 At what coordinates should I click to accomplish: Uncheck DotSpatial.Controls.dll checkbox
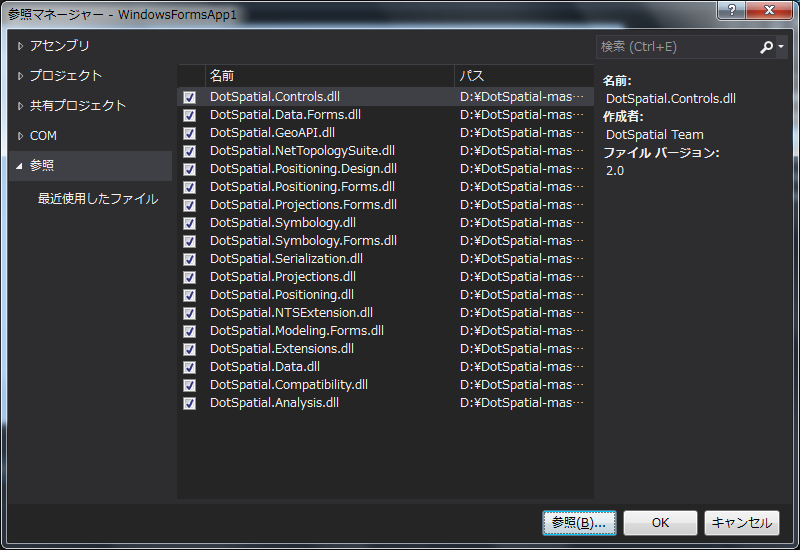point(189,97)
